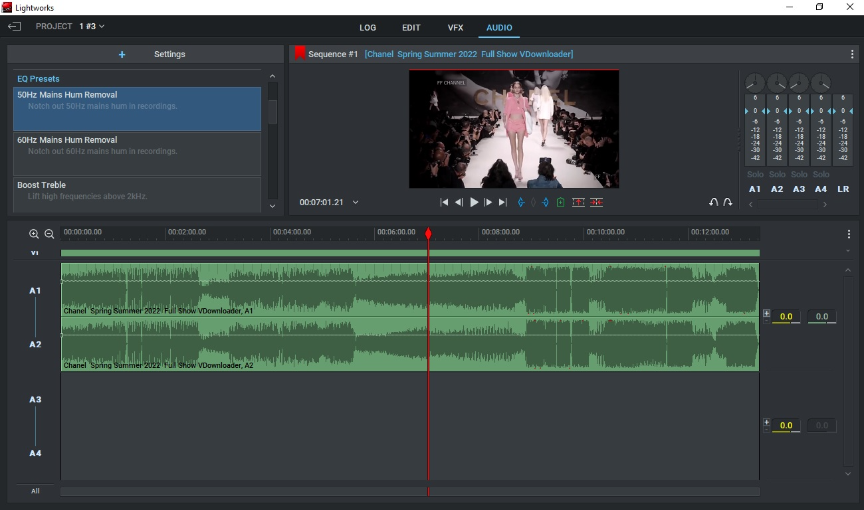Click the blue mark out icon
Viewport: 864px width, 510px height.
(545, 203)
